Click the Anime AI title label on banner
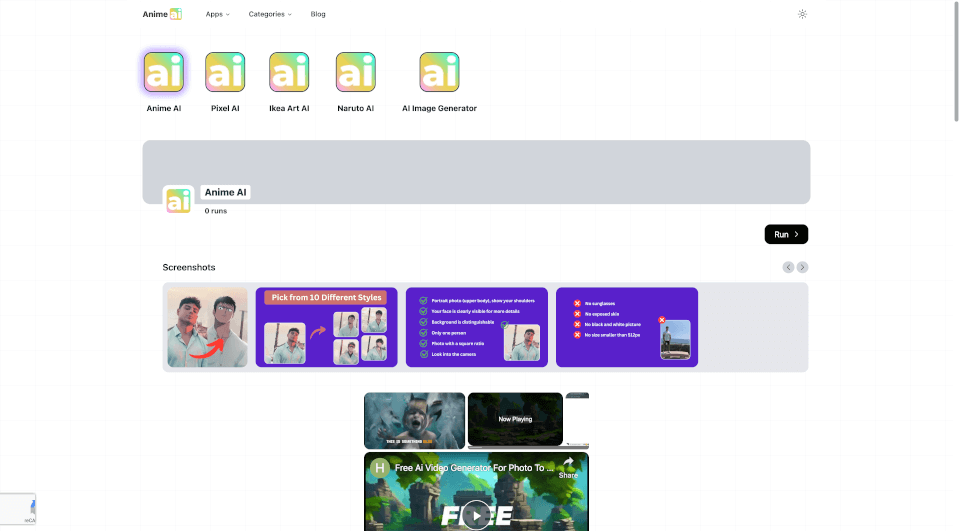This screenshot has height=531, width=960. (x=225, y=192)
